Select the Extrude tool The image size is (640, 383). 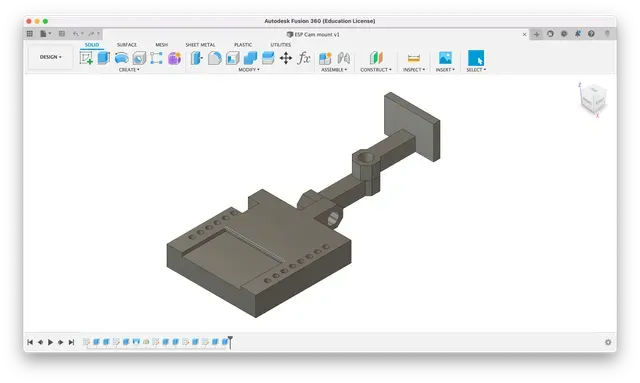(x=104, y=58)
